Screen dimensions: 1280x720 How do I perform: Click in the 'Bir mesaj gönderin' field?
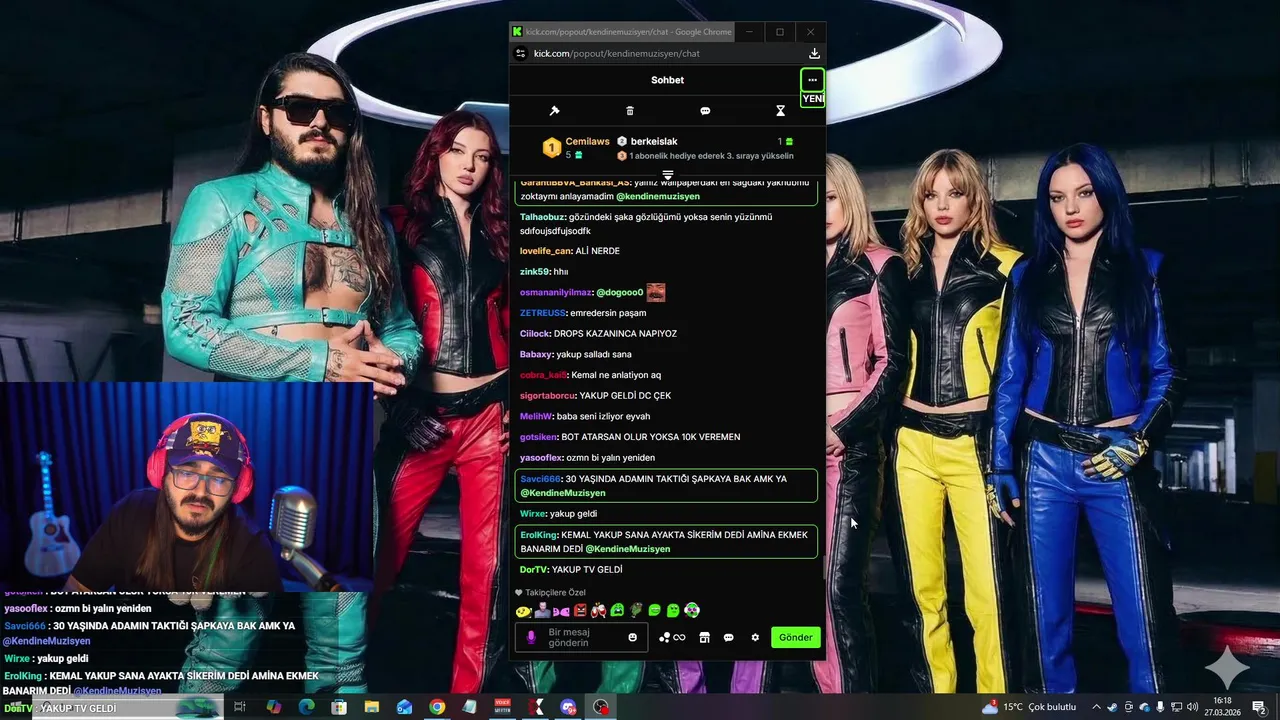click(x=582, y=637)
